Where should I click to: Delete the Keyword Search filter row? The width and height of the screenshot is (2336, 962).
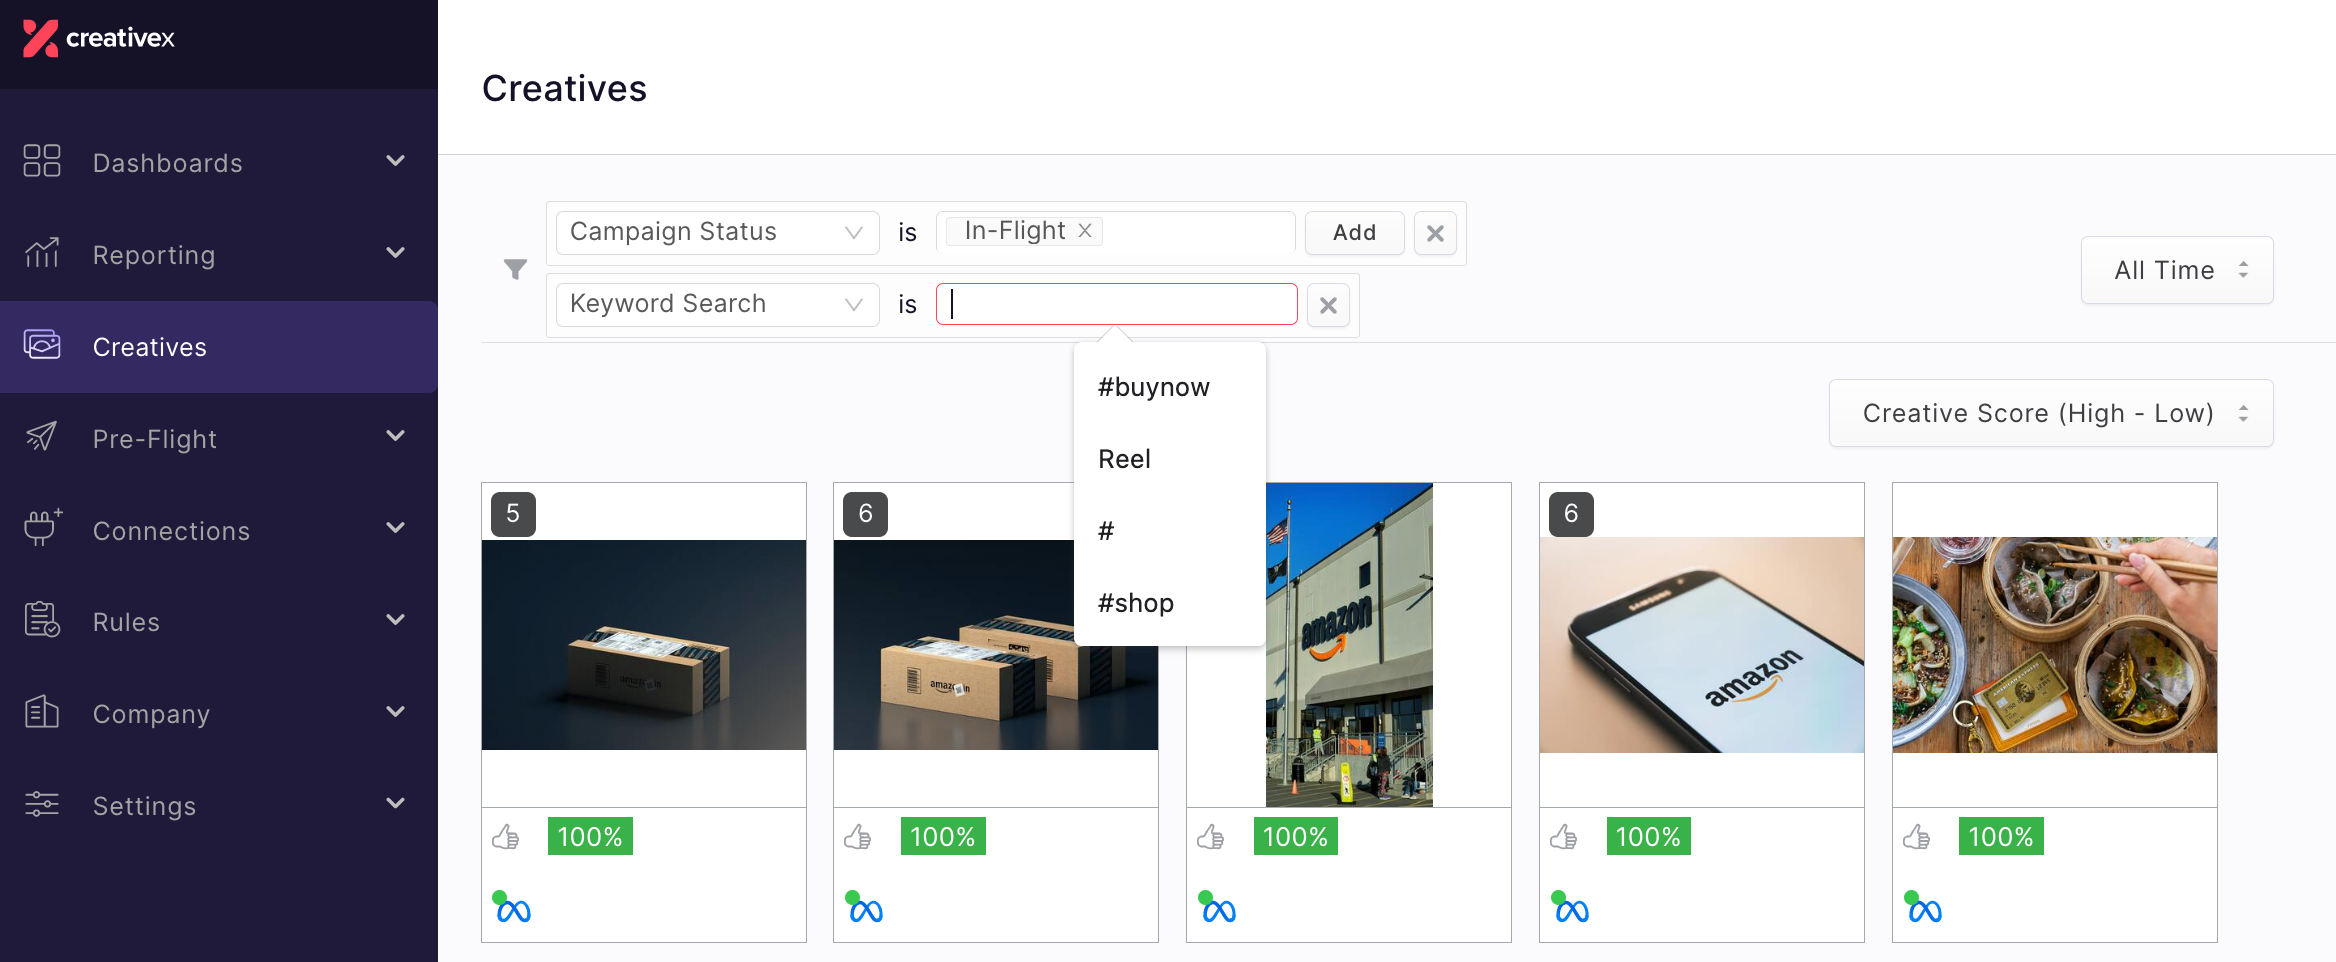(x=1328, y=305)
